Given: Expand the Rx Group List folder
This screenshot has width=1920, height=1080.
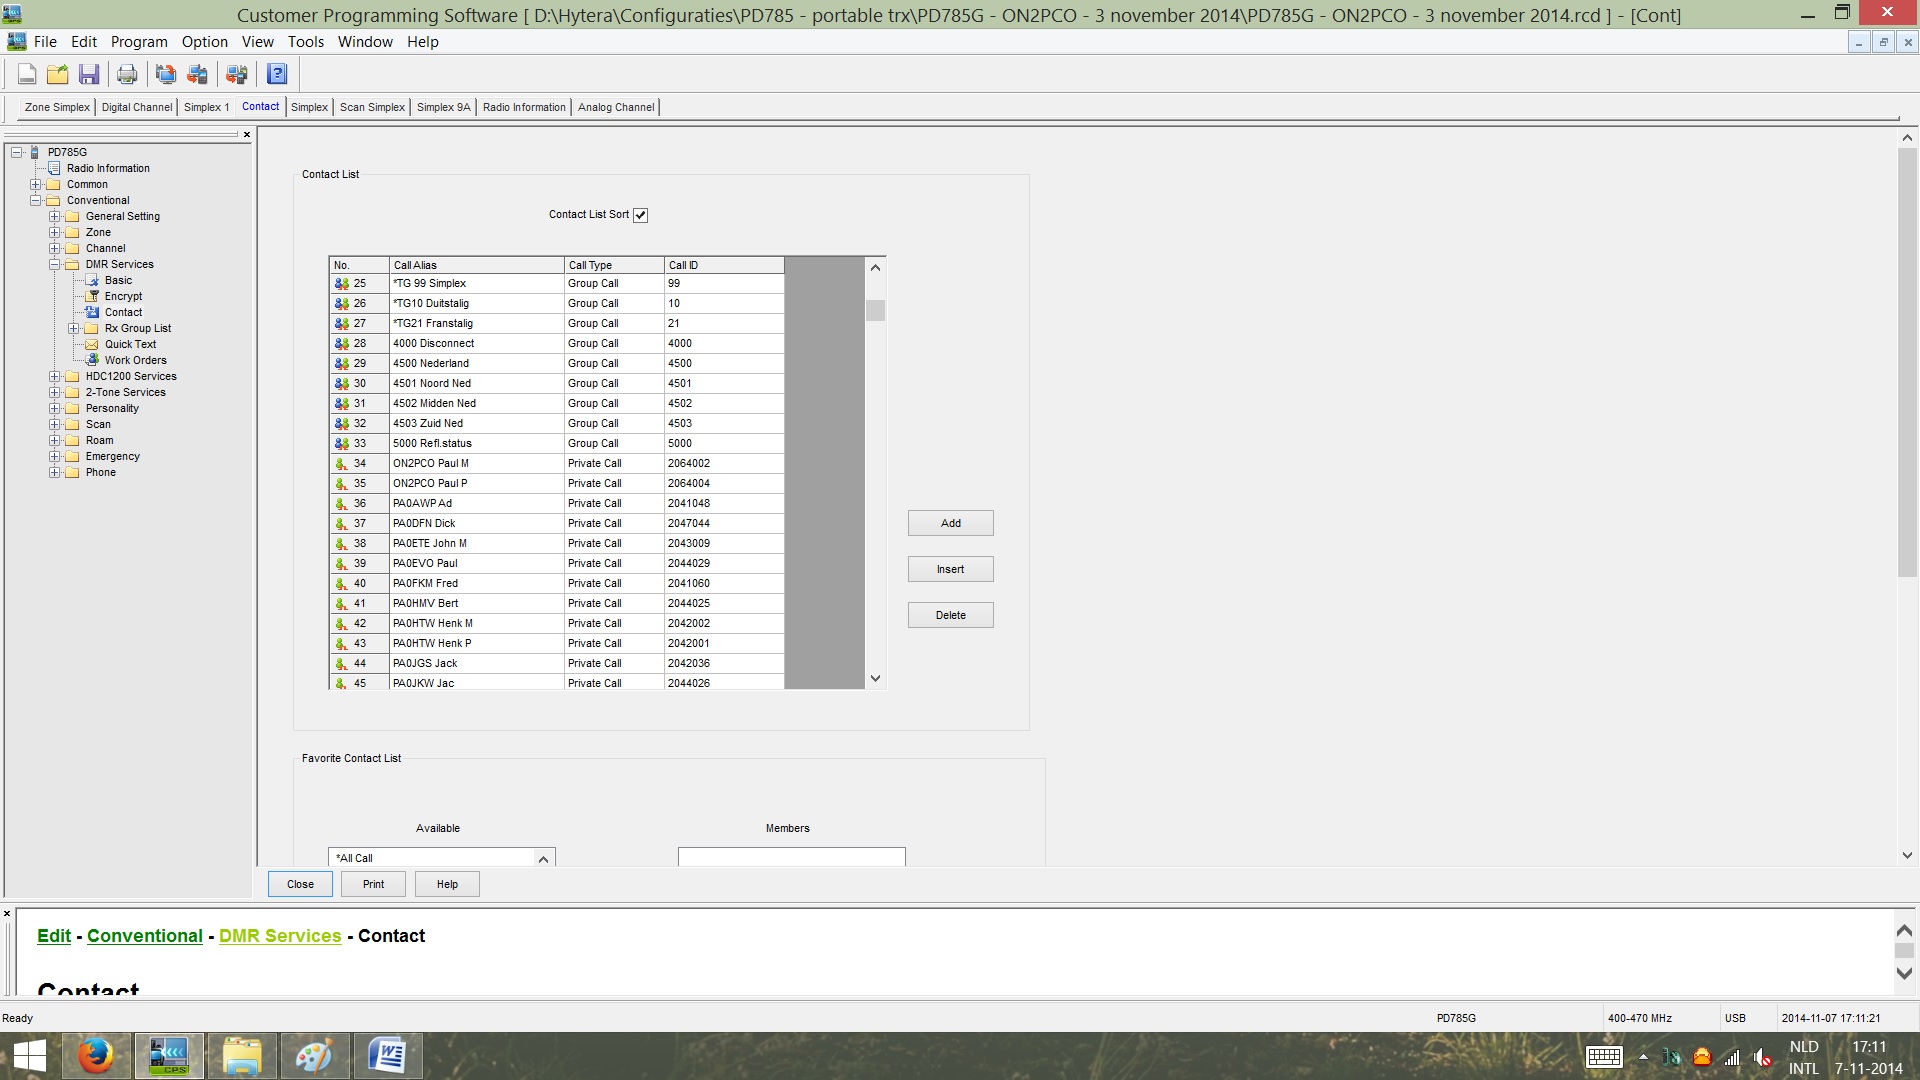Looking at the screenshot, I should [74, 328].
